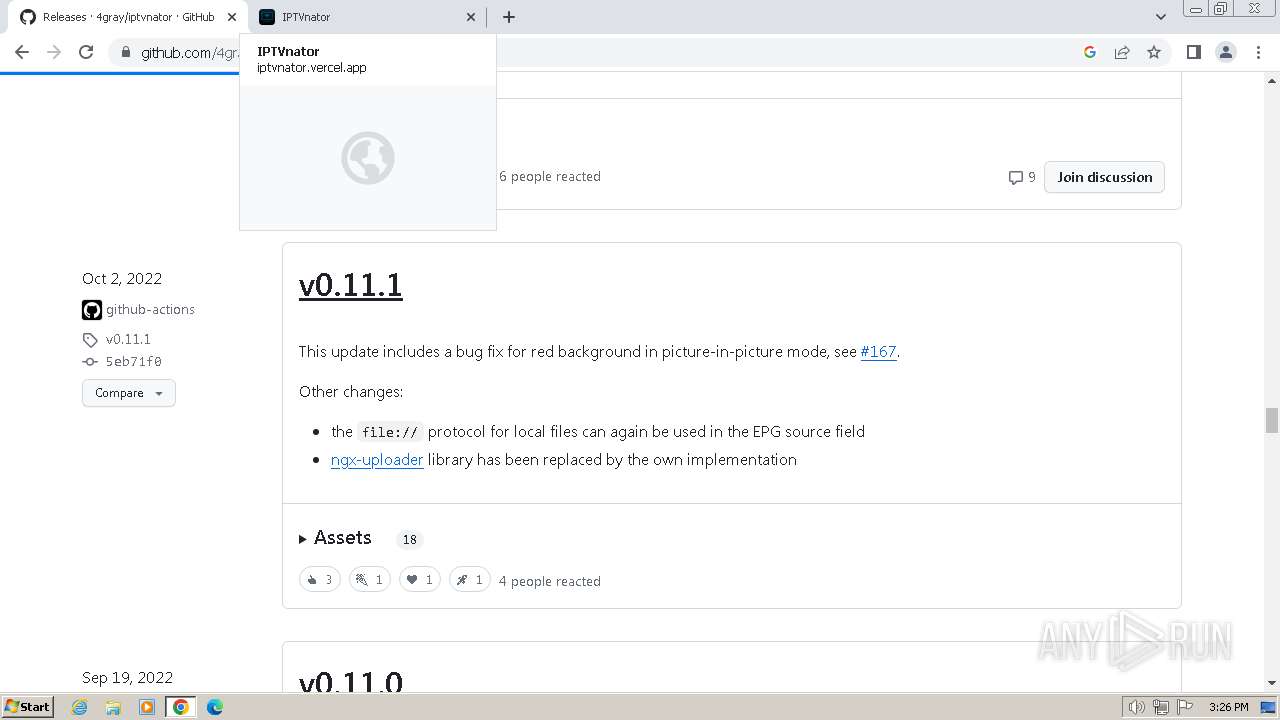This screenshot has height=720, width=1280.
Task: Open the Chrome profile avatar
Action: coord(1226,52)
